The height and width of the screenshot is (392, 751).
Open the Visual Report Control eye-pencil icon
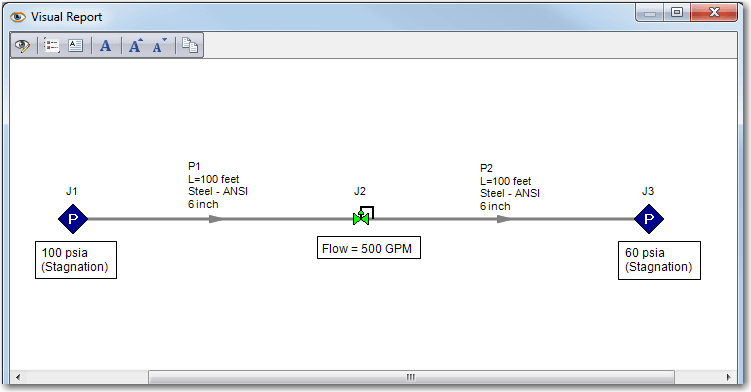pyautogui.click(x=22, y=46)
